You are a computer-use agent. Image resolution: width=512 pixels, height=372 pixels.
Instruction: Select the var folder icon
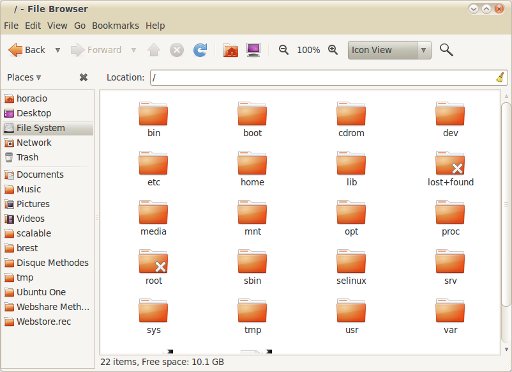tap(450, 311)
